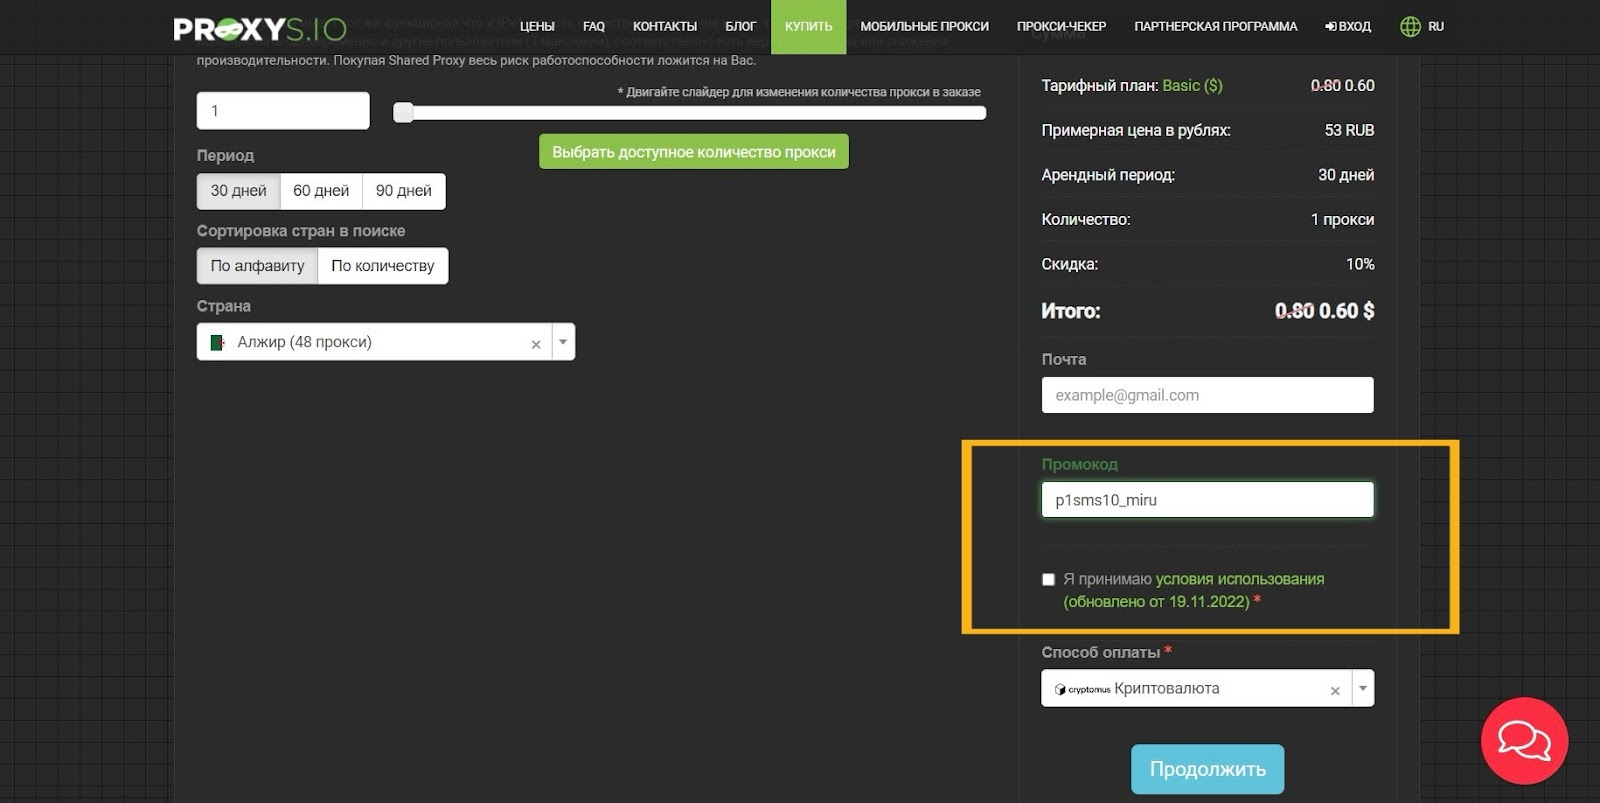The height and width of the screenshot is (803, 1600).
Task: Focus the Промокод input with p1sms10_miru
Action: pos(1208,500)
